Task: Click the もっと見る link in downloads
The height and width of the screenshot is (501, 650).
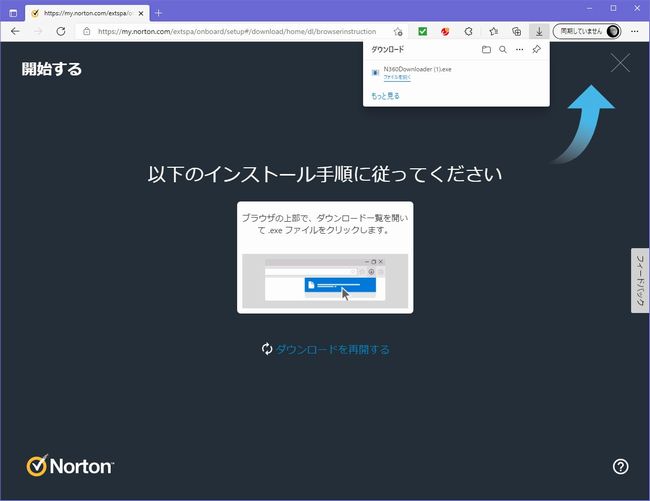Action: [x=385, y=96]
